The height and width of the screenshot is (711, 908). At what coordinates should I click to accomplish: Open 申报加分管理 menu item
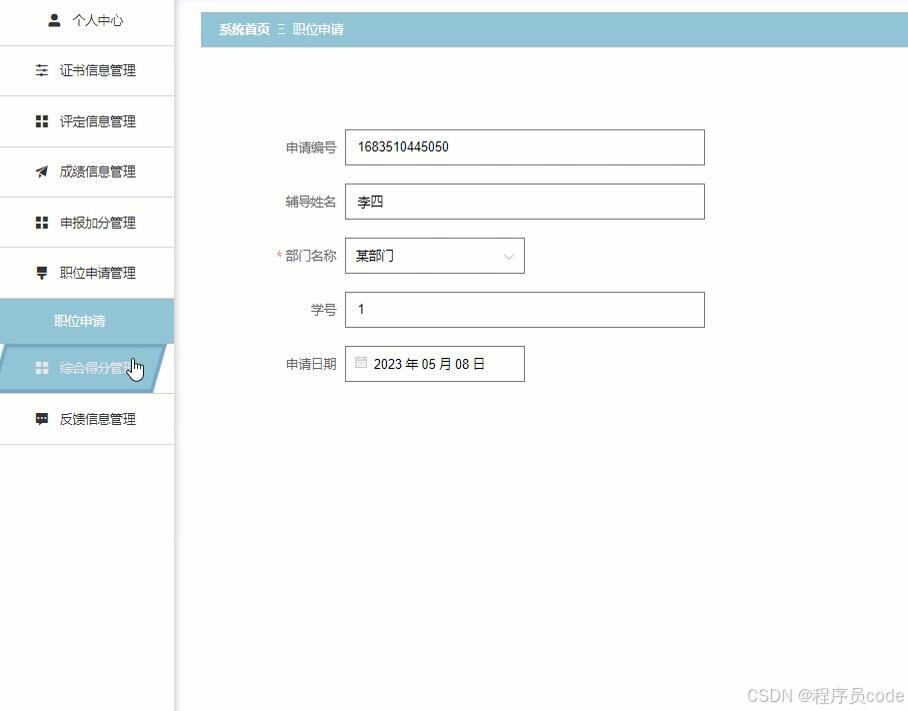[x=87, y=222]
